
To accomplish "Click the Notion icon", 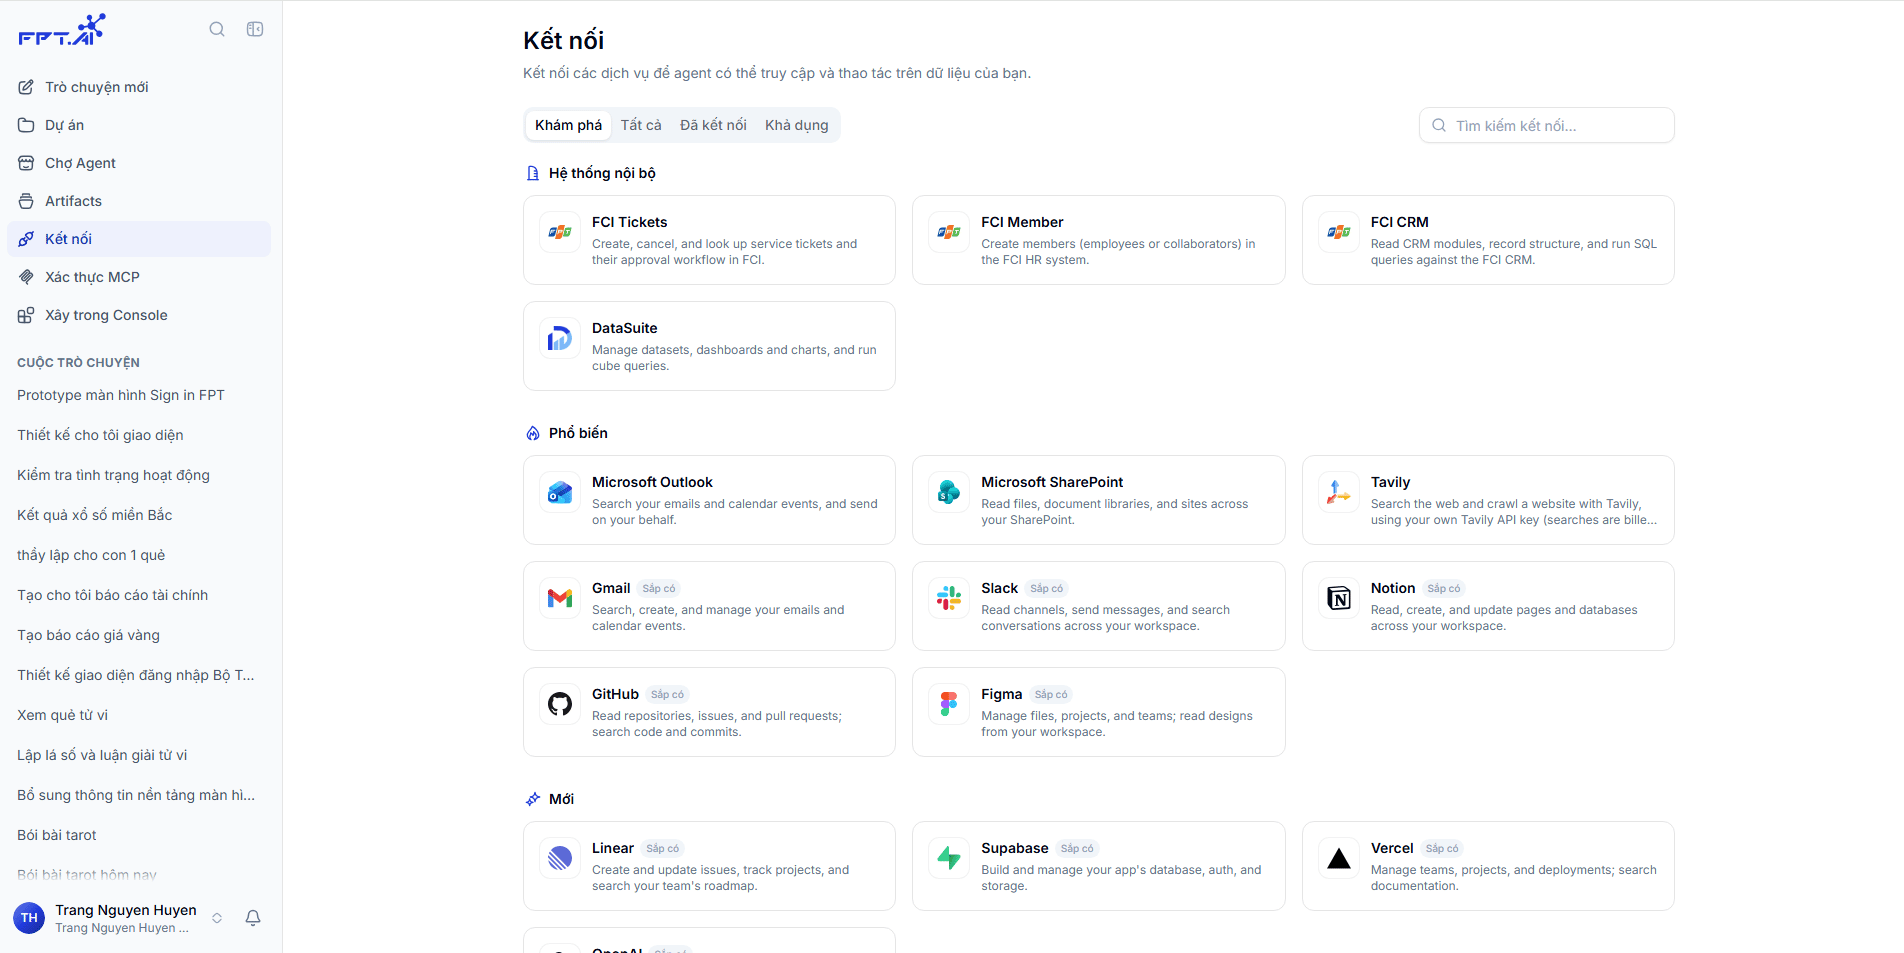I will tap(1339, 598).
